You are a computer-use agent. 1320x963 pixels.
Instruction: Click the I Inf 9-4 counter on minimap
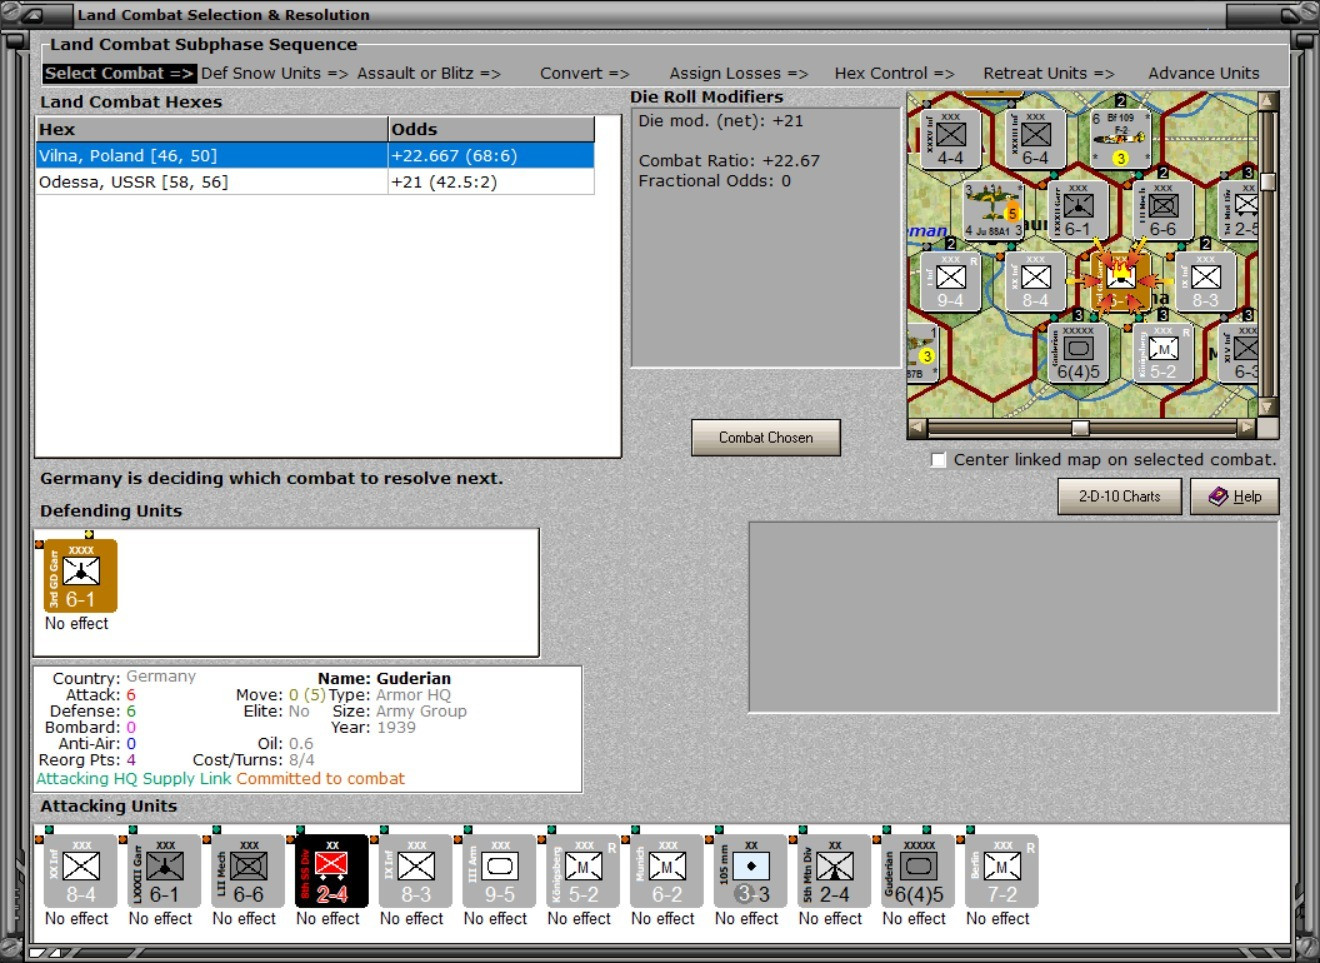949,281
